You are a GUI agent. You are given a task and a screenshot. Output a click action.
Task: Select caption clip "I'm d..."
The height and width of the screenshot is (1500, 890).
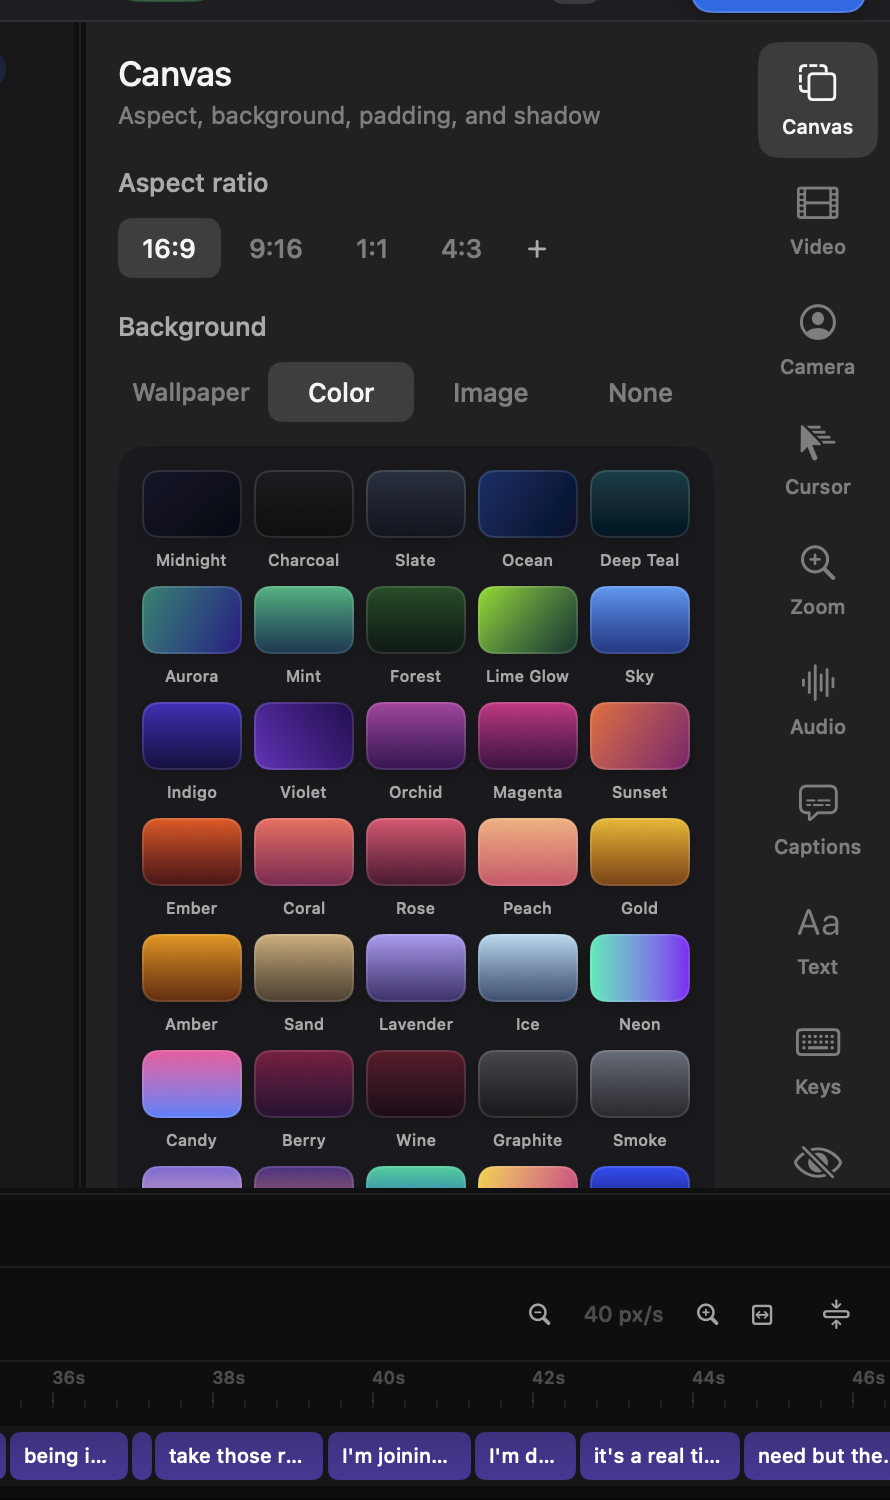click(x=526, y=1456)
